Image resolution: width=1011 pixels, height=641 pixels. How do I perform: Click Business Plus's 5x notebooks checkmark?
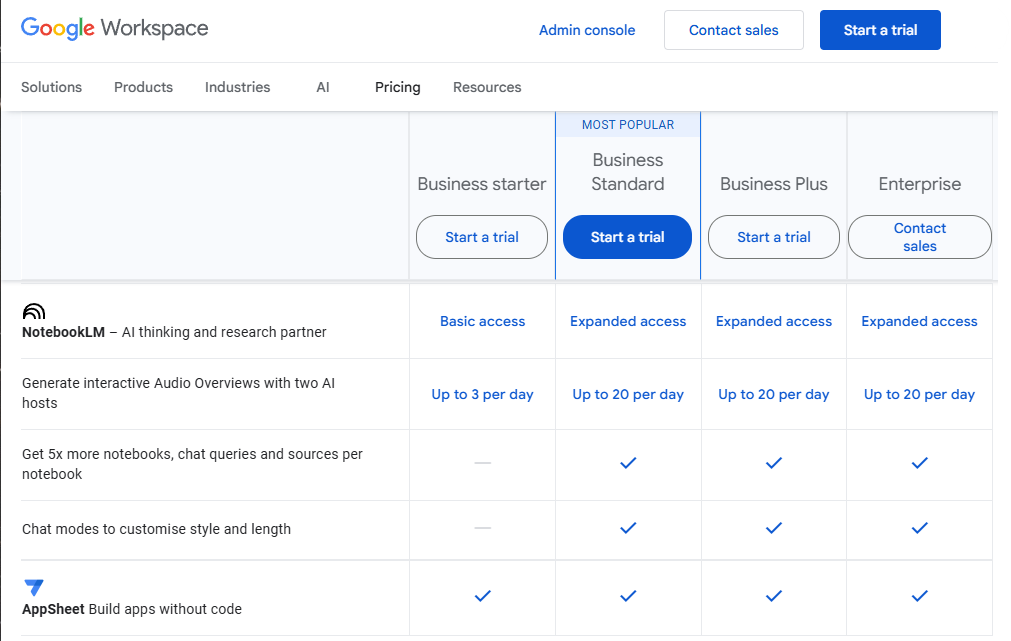tap(773, 463)
